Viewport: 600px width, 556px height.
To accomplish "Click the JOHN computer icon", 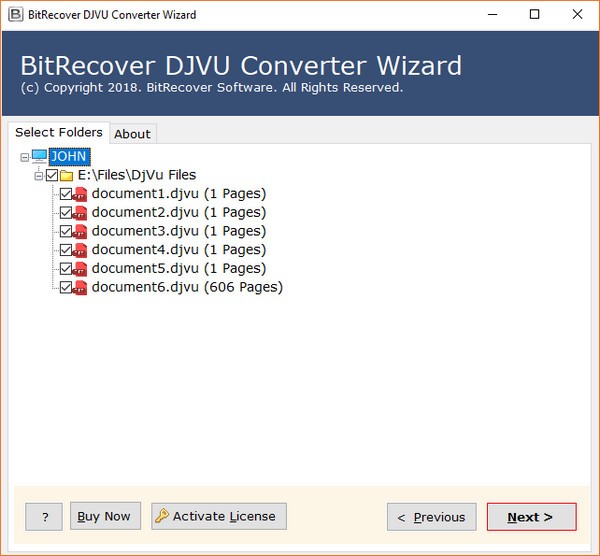I will (x=39, y=156).
